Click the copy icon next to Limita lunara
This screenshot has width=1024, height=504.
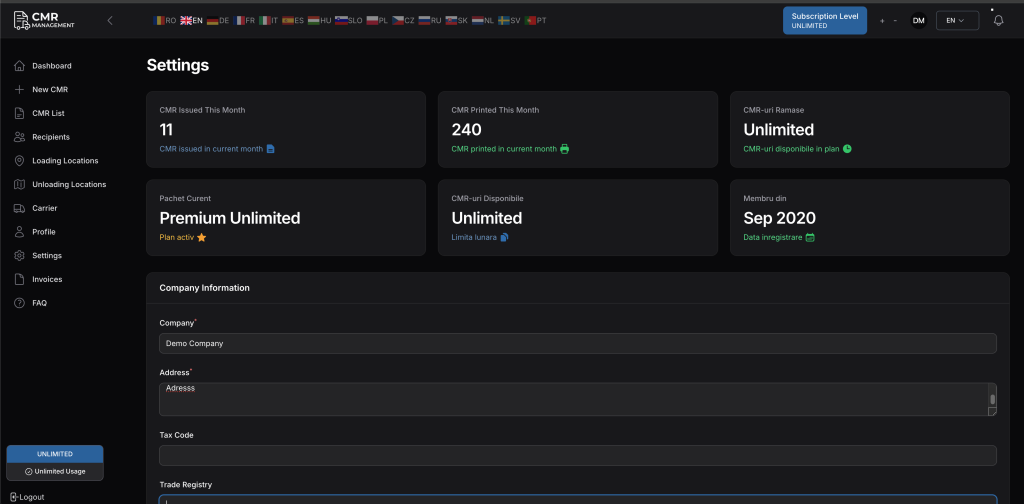pyautogui.click(x=504, y=238)
